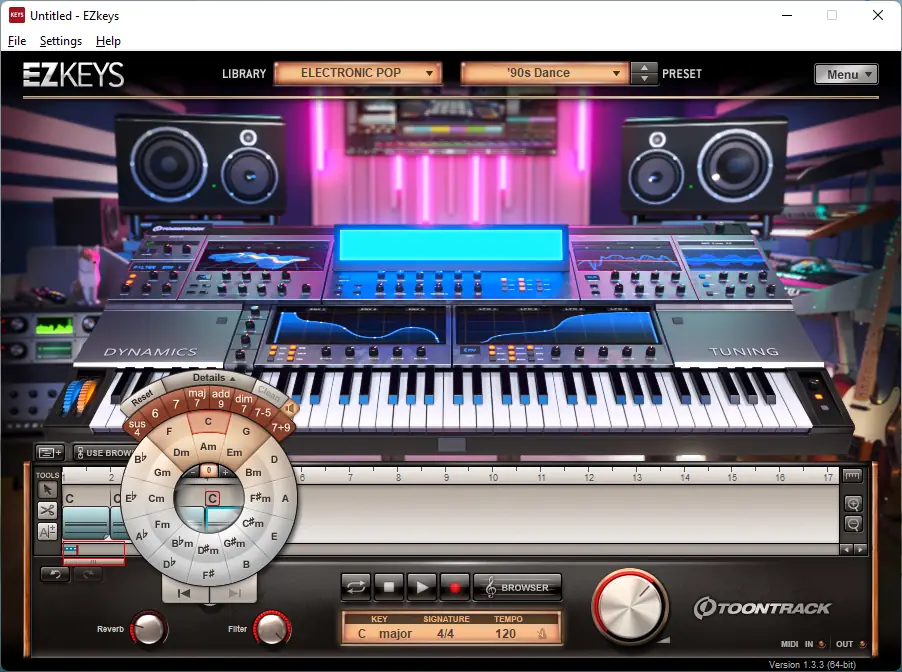Click Clean on the chord wheel

click(x=268, y=393)
